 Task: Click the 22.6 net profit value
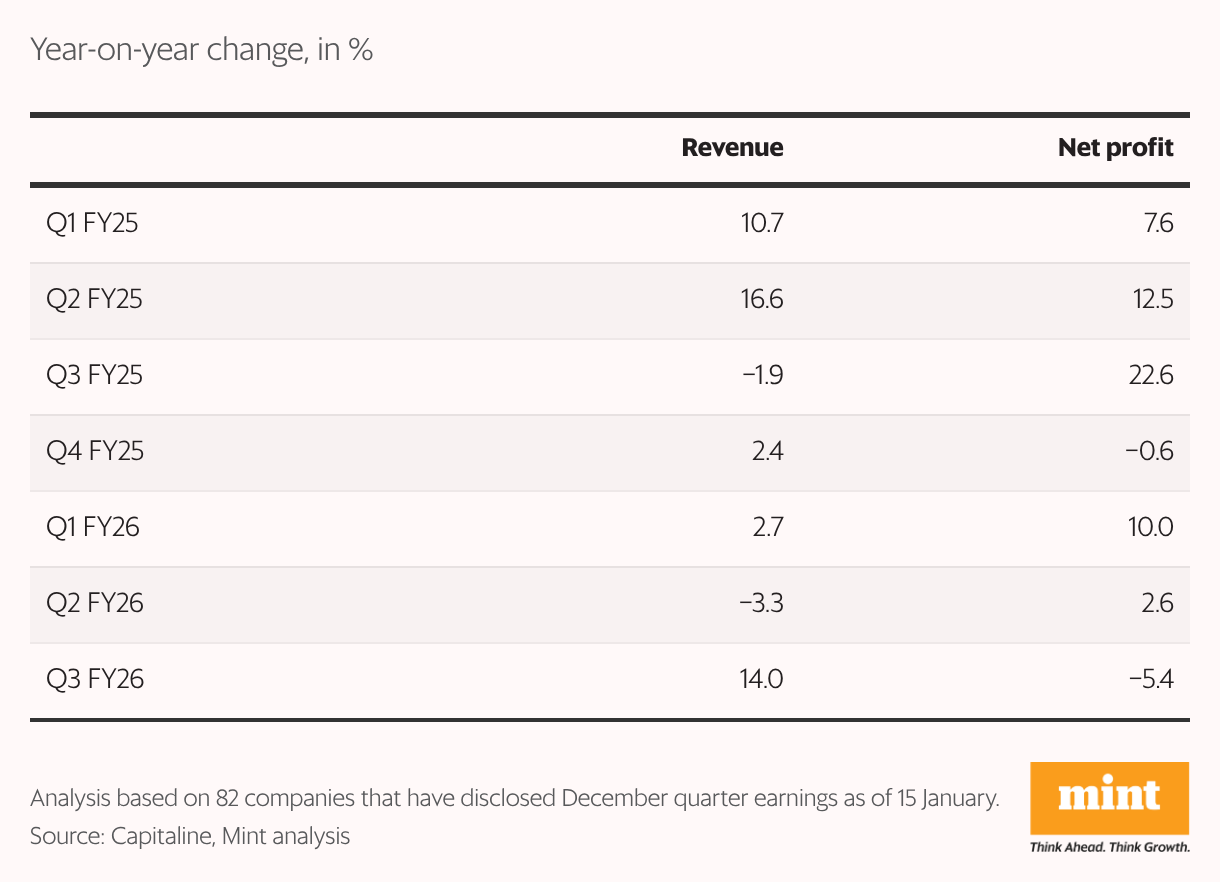coord(1149,375)
